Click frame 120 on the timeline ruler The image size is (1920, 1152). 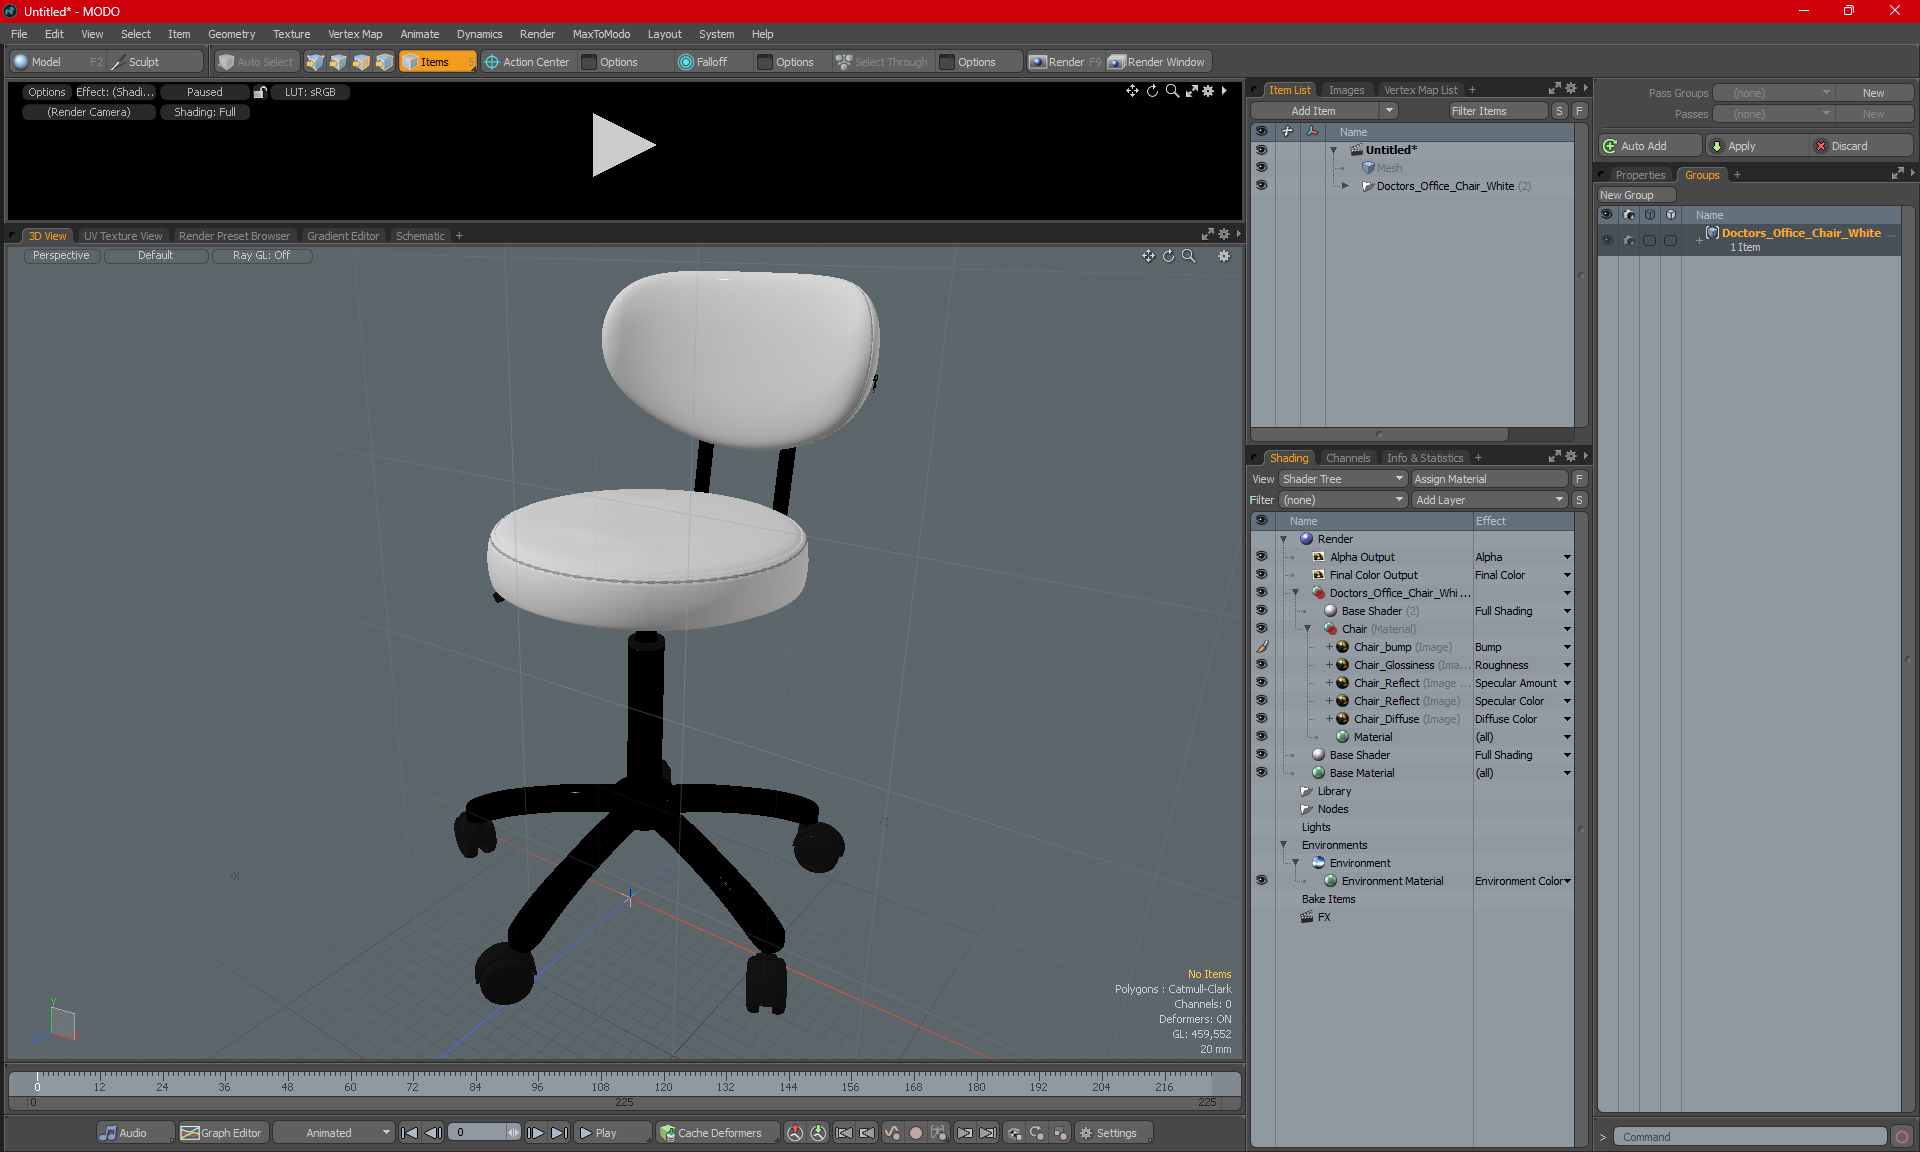click(663, 1086)
